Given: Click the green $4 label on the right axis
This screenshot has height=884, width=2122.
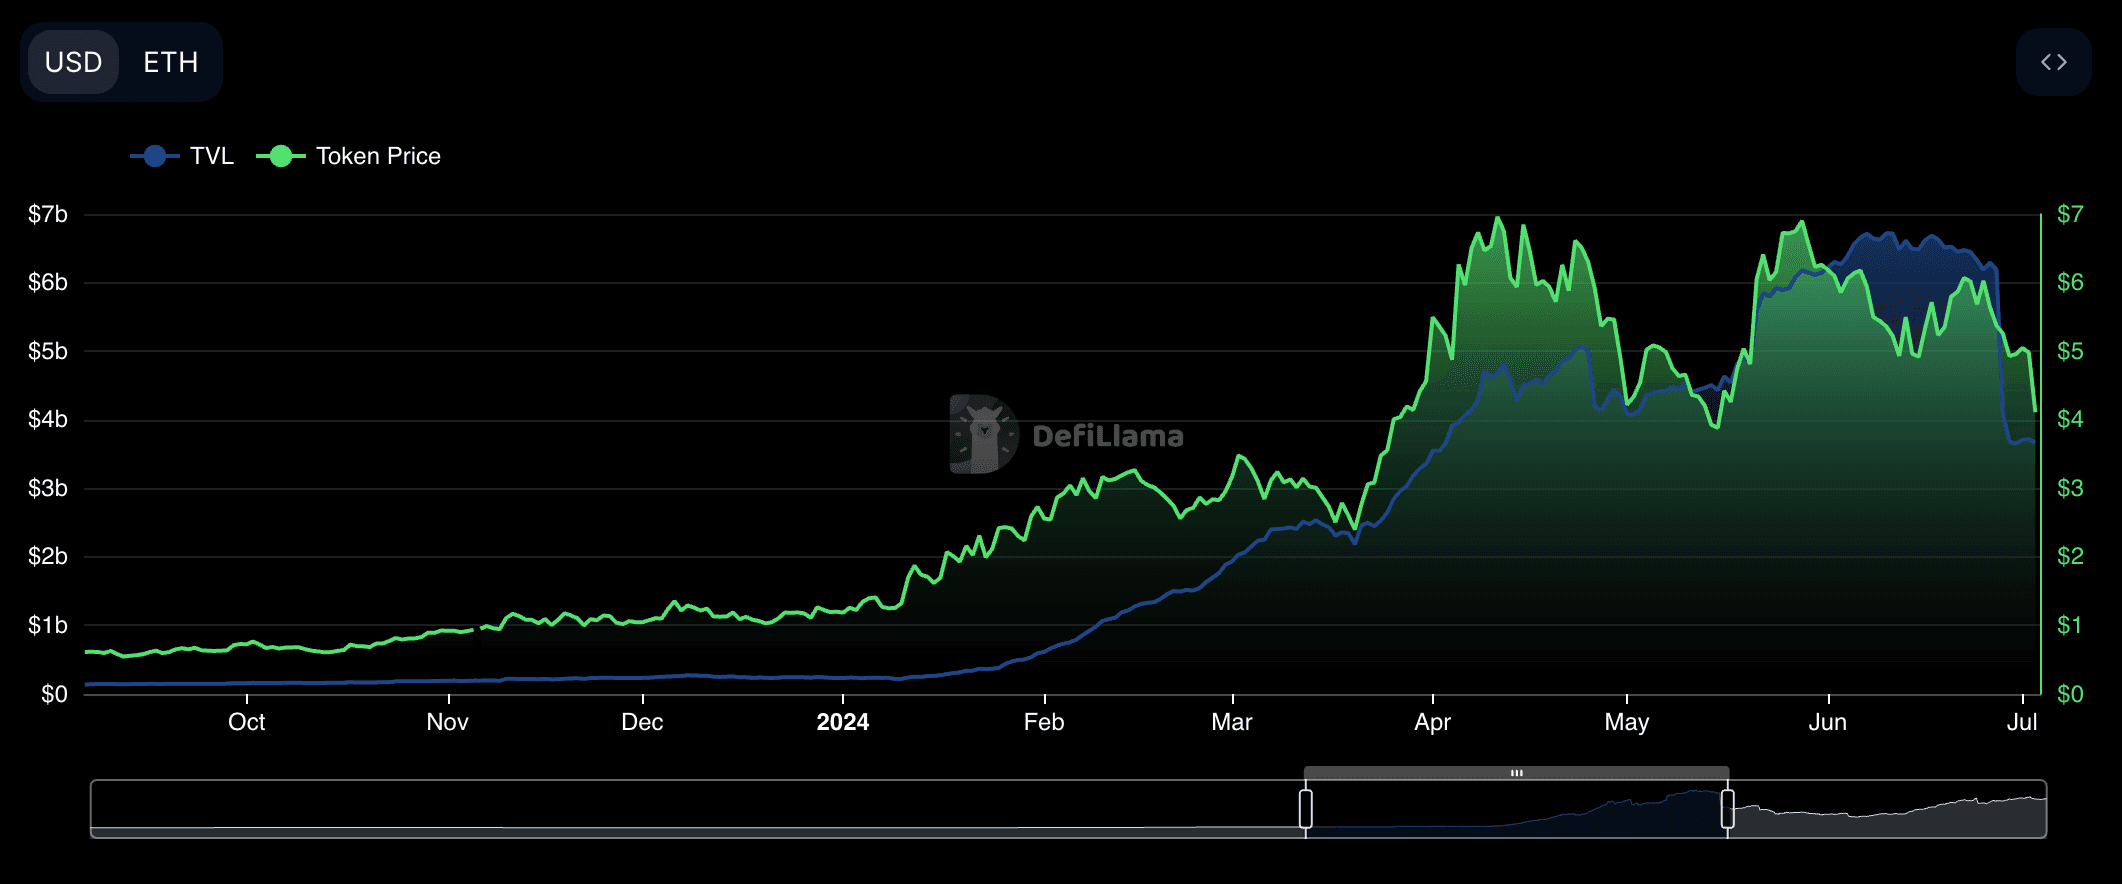Looking at the screenshot, I should click(x=2069, y=419).
